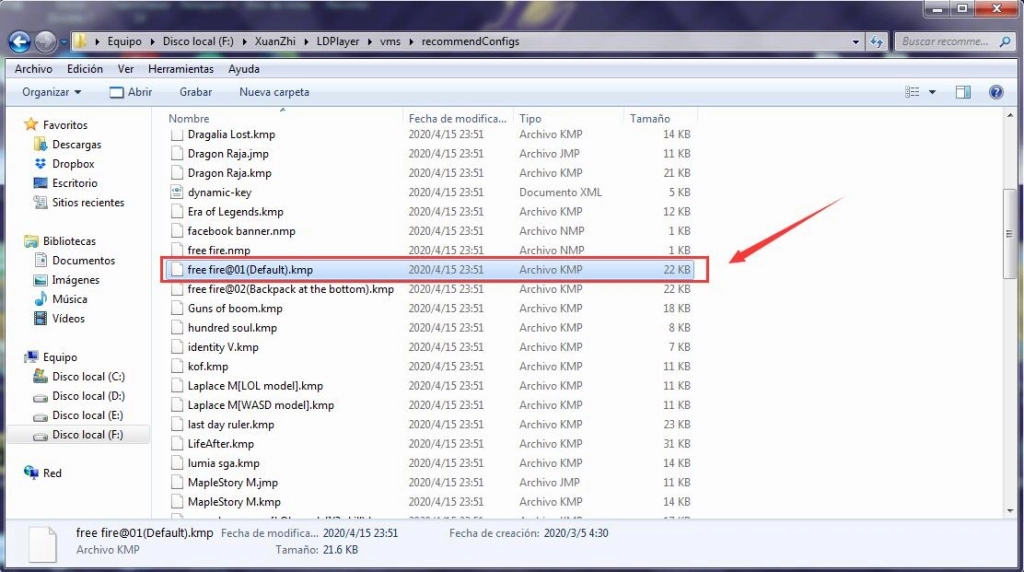Click the search magnifier icon
Viewport: 1024px width, 572px height.
coord(1004,42)
